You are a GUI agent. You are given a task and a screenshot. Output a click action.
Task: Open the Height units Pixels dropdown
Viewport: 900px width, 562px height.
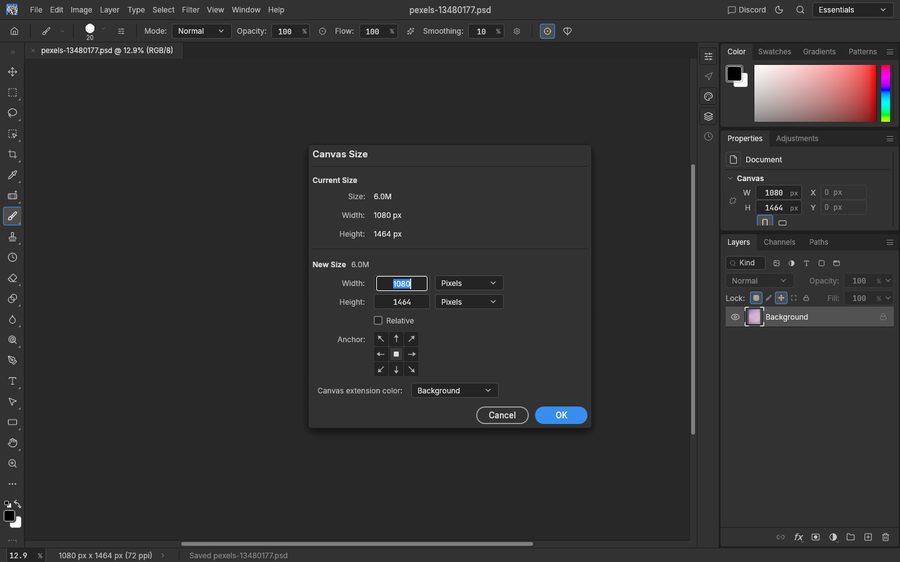pyautogui.click(x=469, y=302)
